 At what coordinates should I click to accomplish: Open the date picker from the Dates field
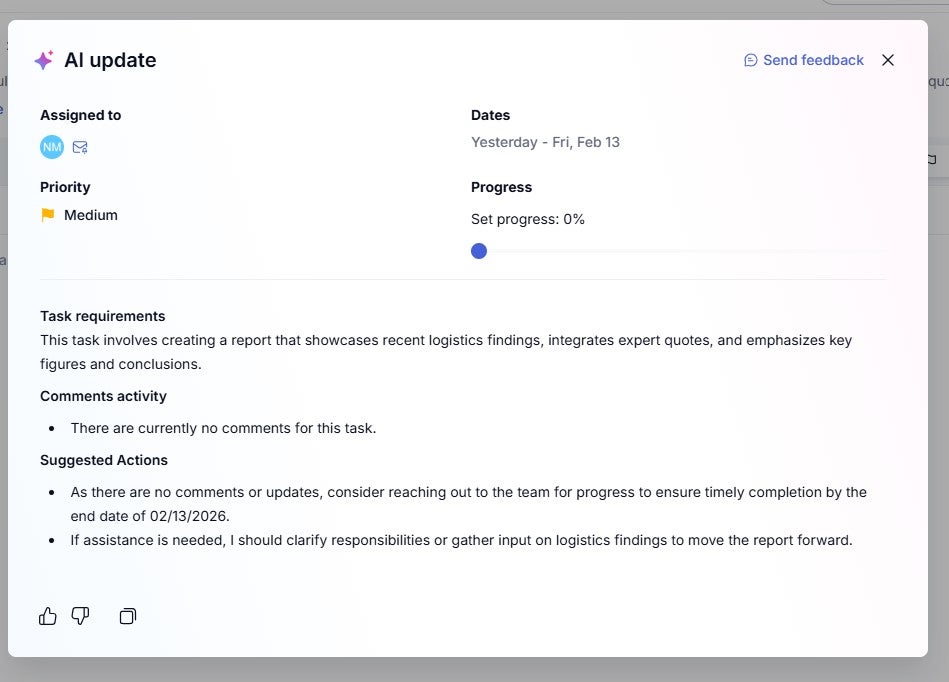pos(546,141)
